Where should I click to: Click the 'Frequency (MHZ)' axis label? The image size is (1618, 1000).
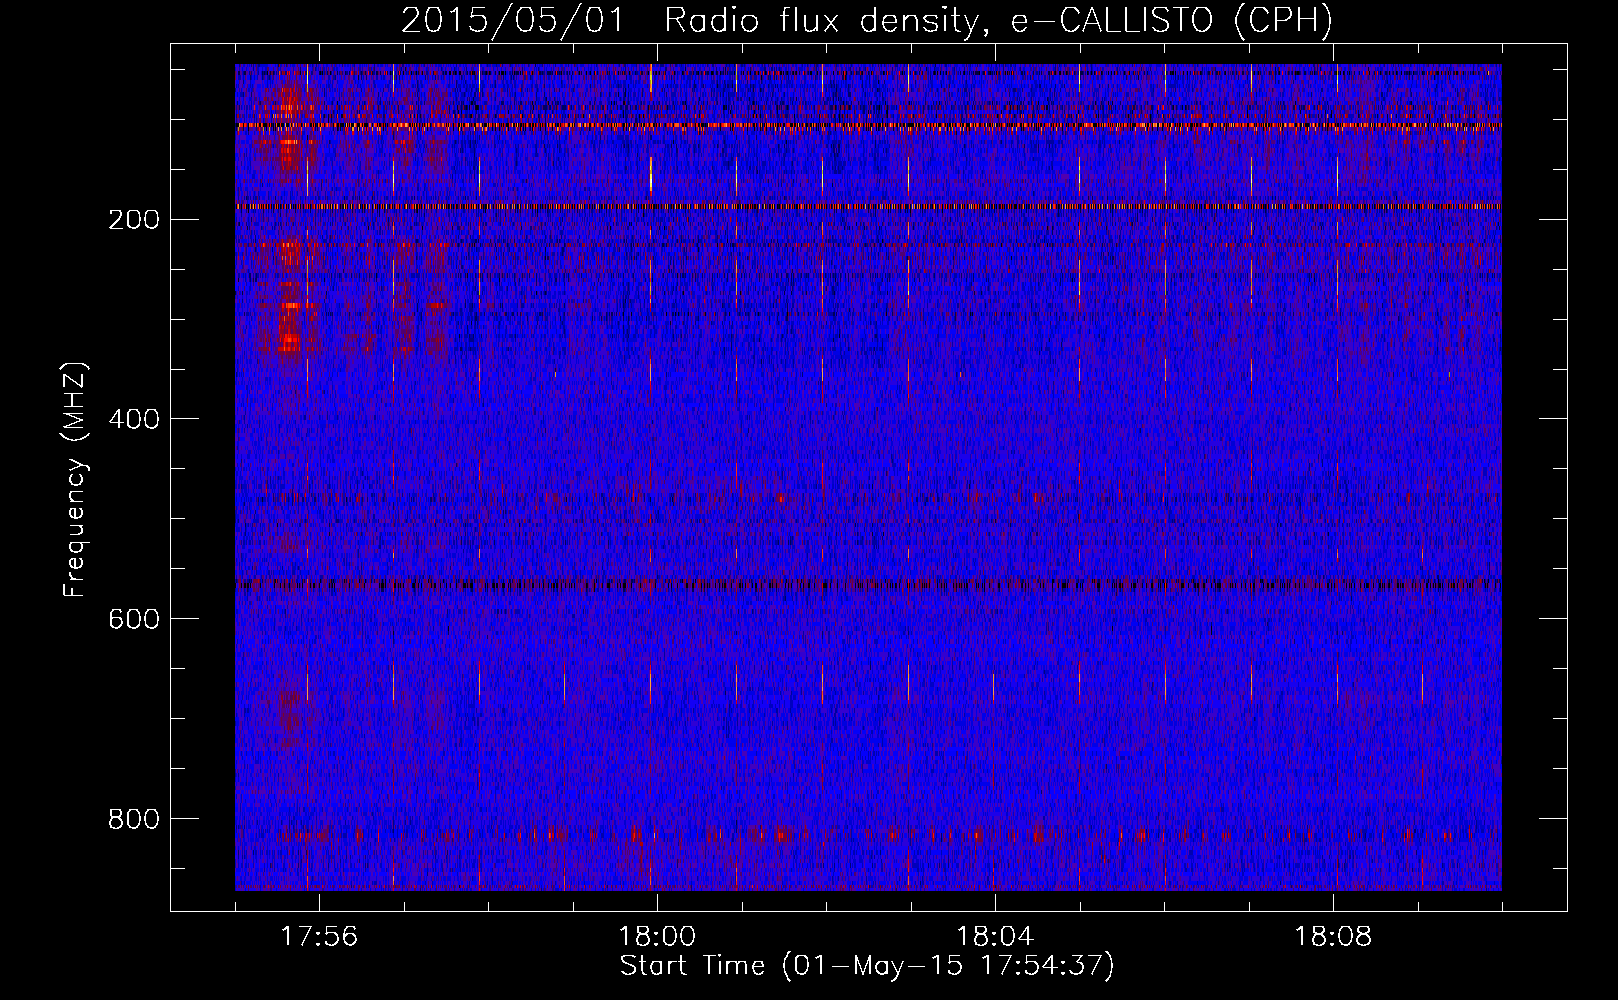pyautogui.click(x=75, y=480)
